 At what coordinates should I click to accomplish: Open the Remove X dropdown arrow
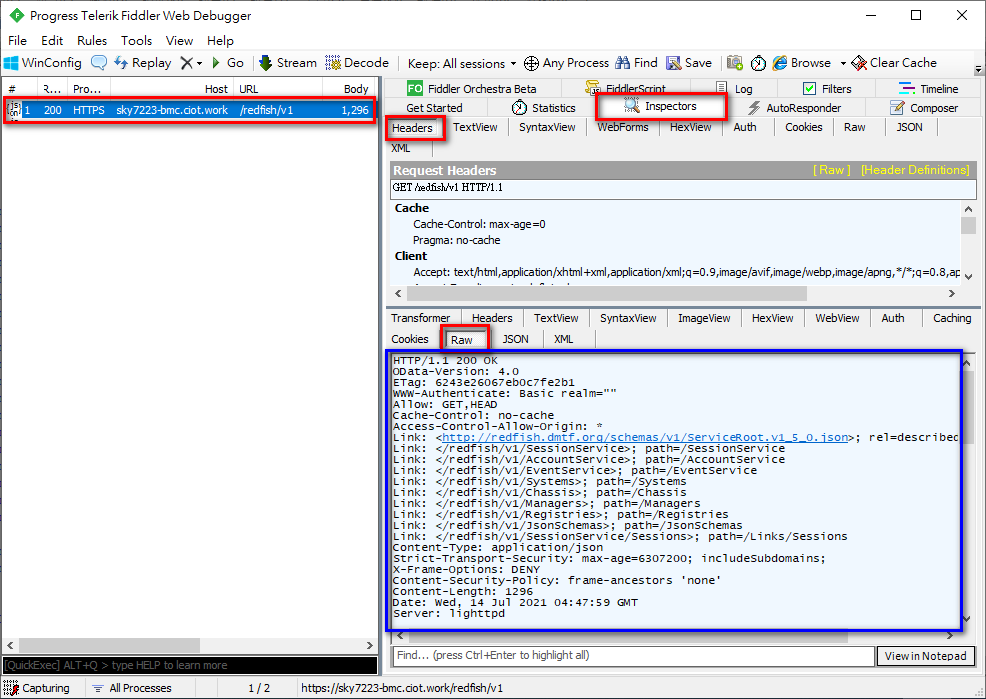coord(198,63)
